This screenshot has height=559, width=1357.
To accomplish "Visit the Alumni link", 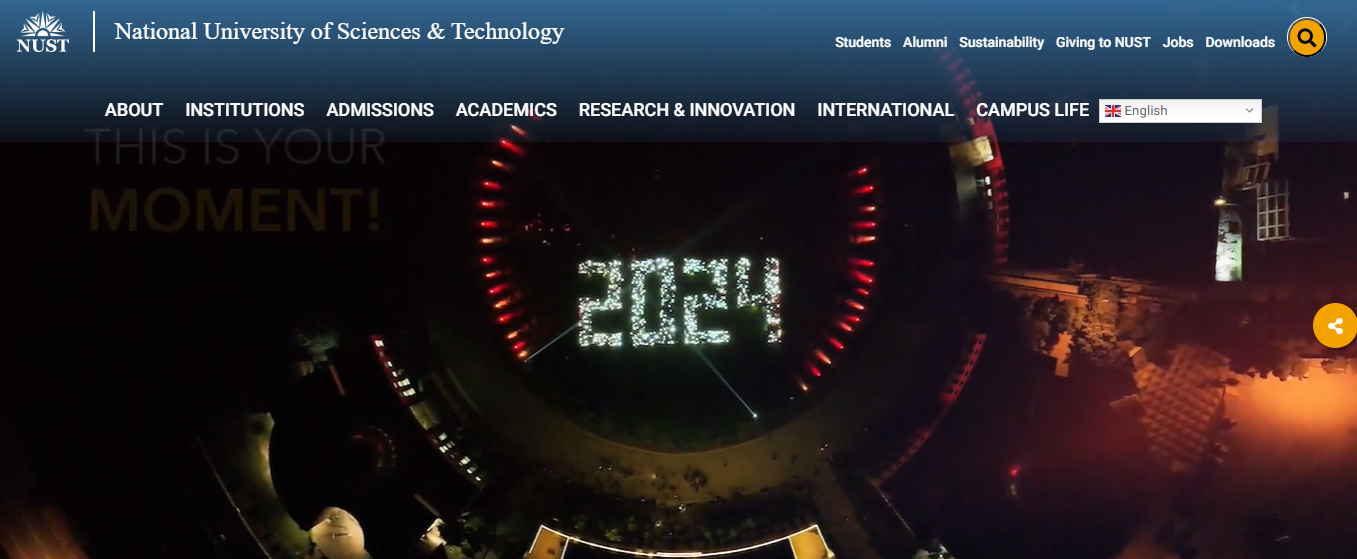I will tap(925, 42).
